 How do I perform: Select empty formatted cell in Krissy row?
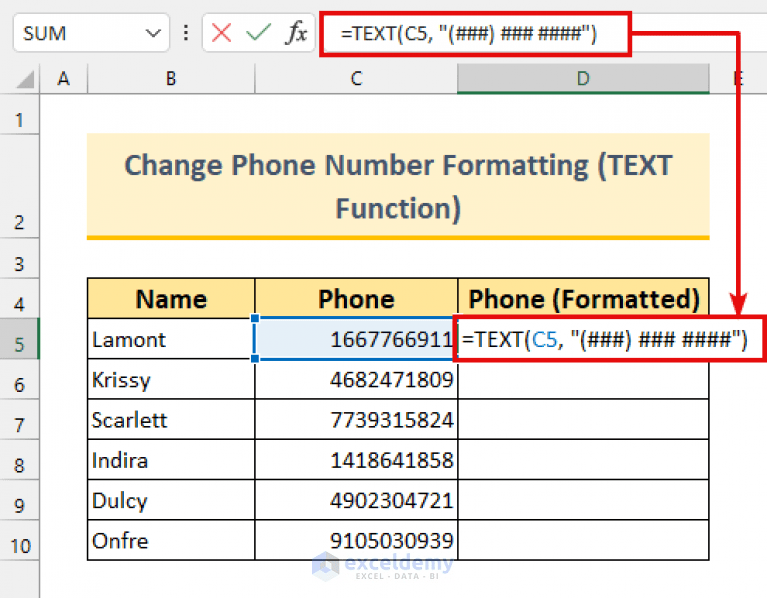(x=583, y=379)
